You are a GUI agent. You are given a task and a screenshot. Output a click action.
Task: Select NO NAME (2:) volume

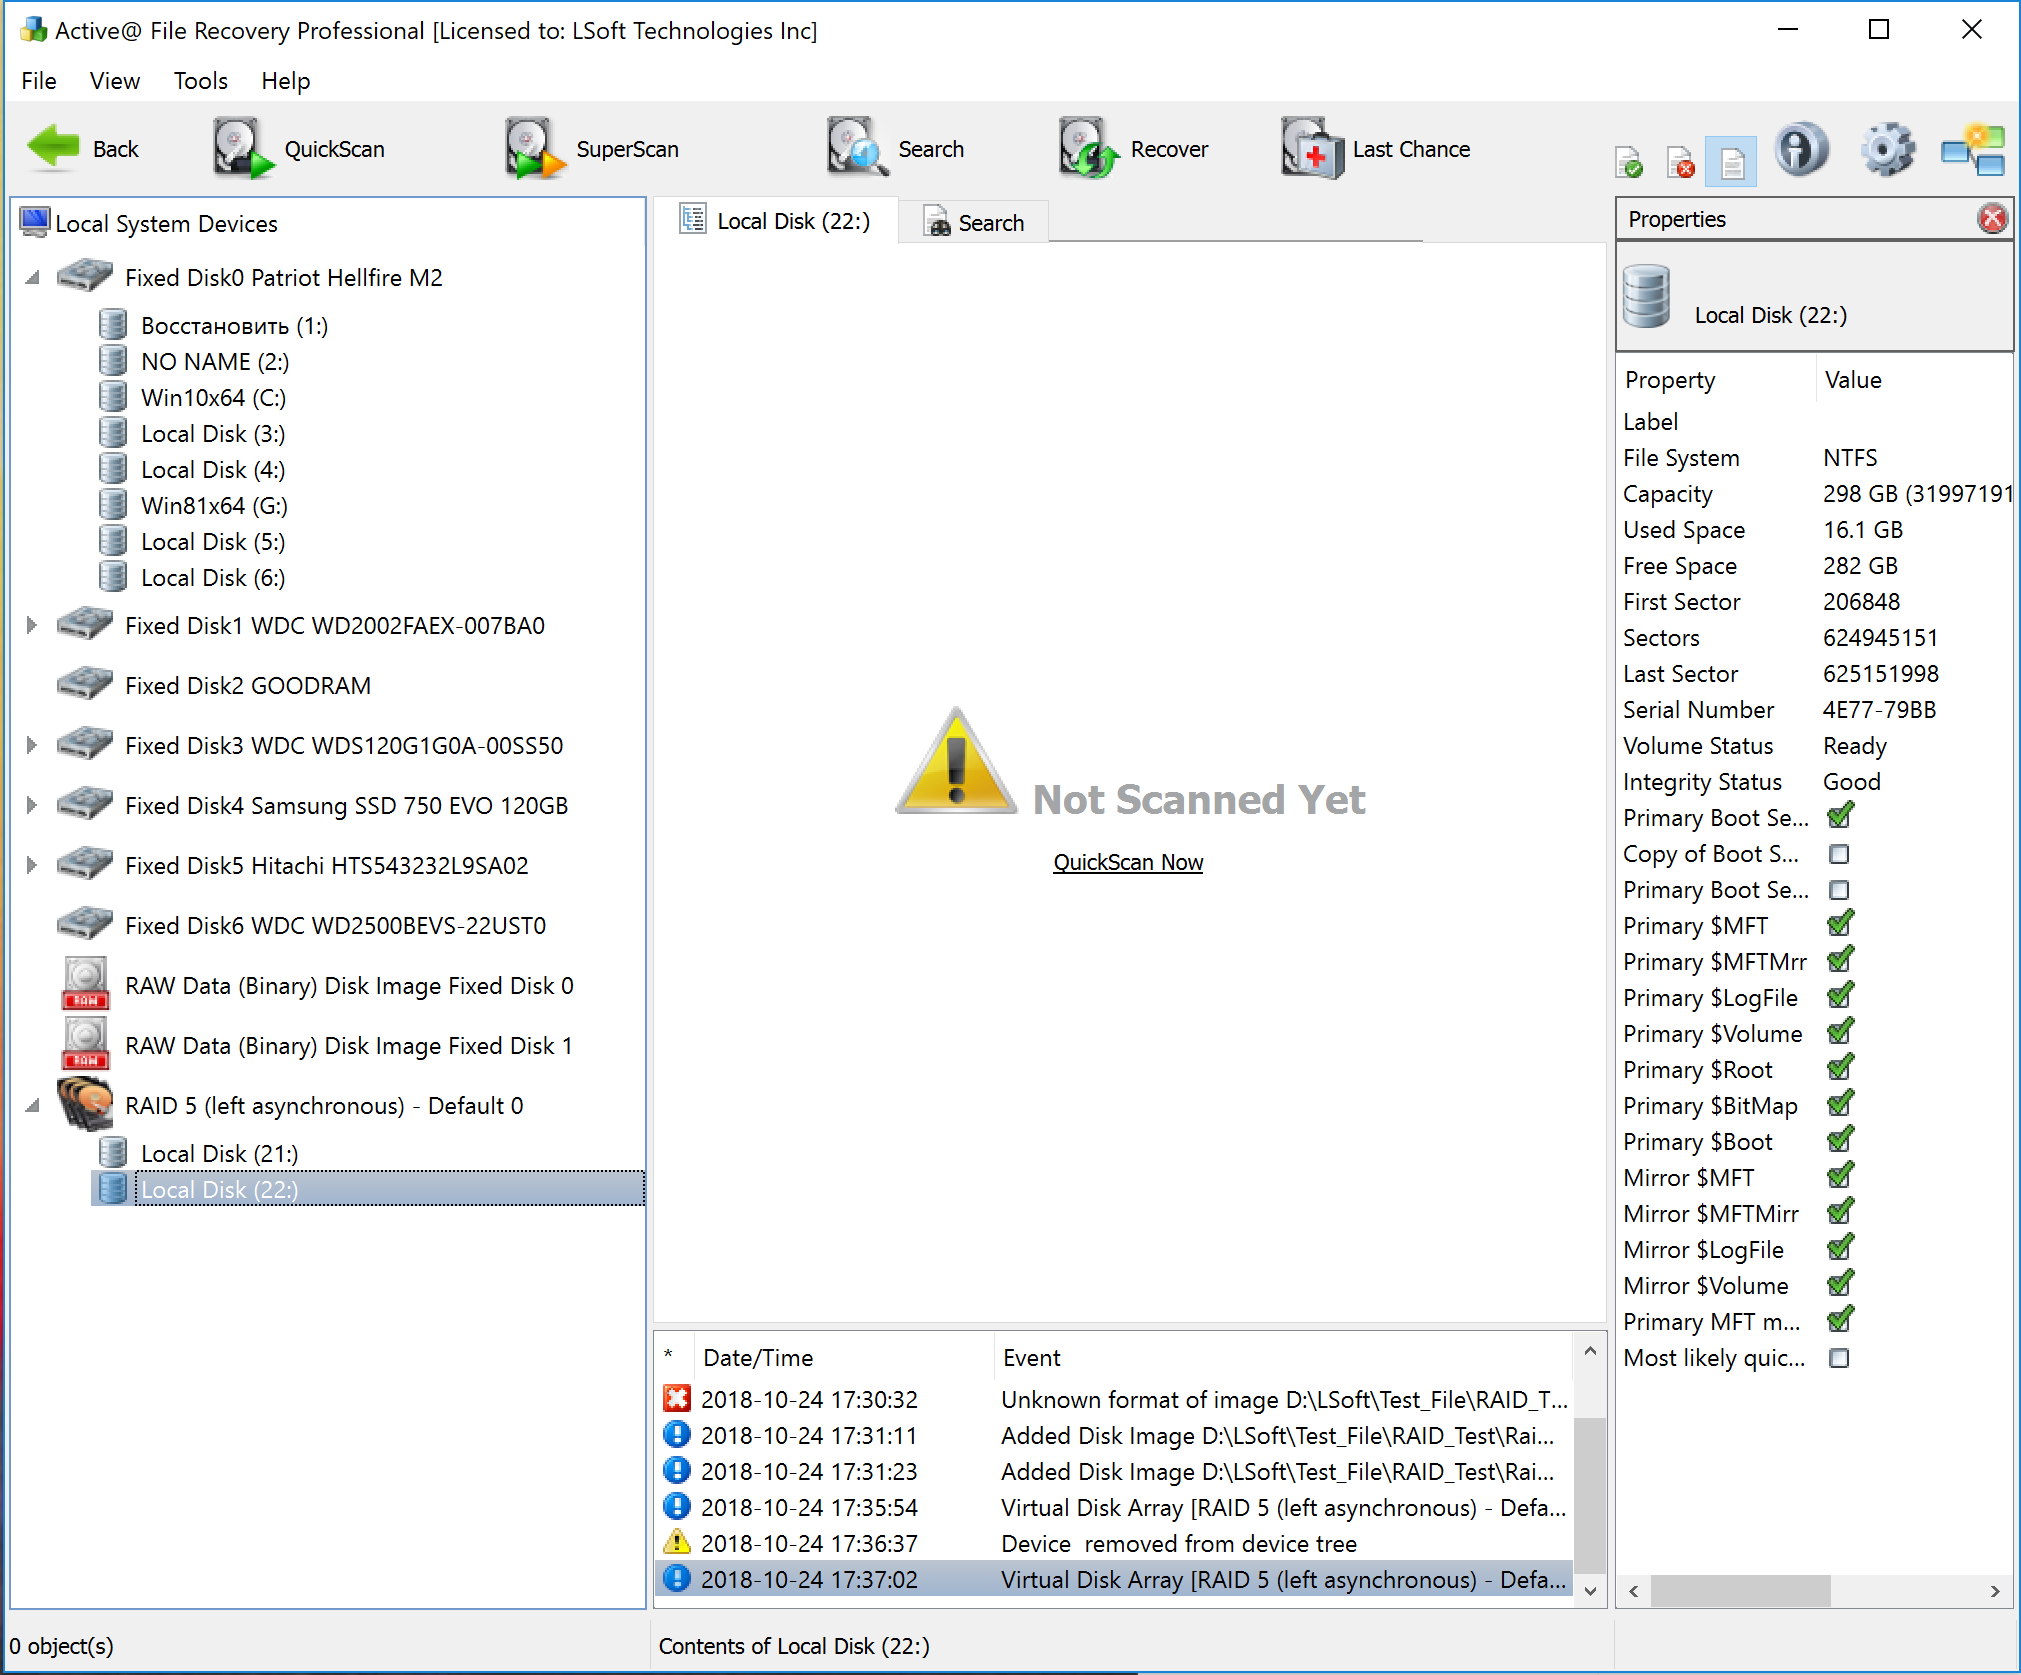tap(215, 361)
